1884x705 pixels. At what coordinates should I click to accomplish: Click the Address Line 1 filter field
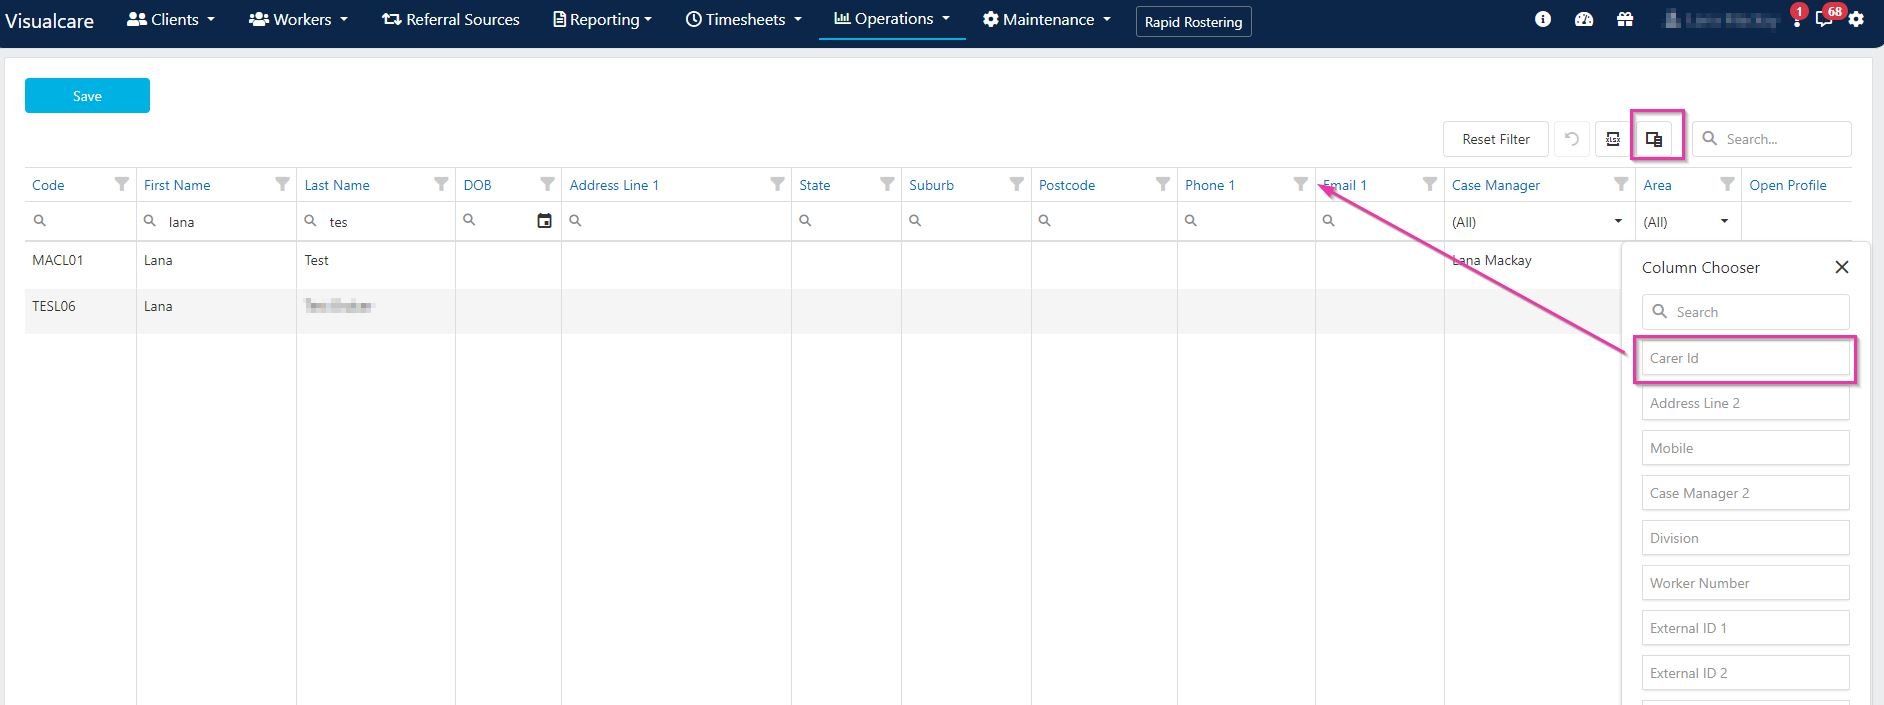click(x=676, y=221)
